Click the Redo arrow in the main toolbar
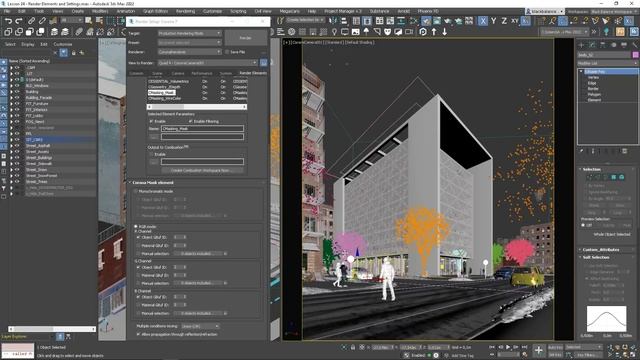This screenshot has width=640, height=360. [x=19, y=21]
